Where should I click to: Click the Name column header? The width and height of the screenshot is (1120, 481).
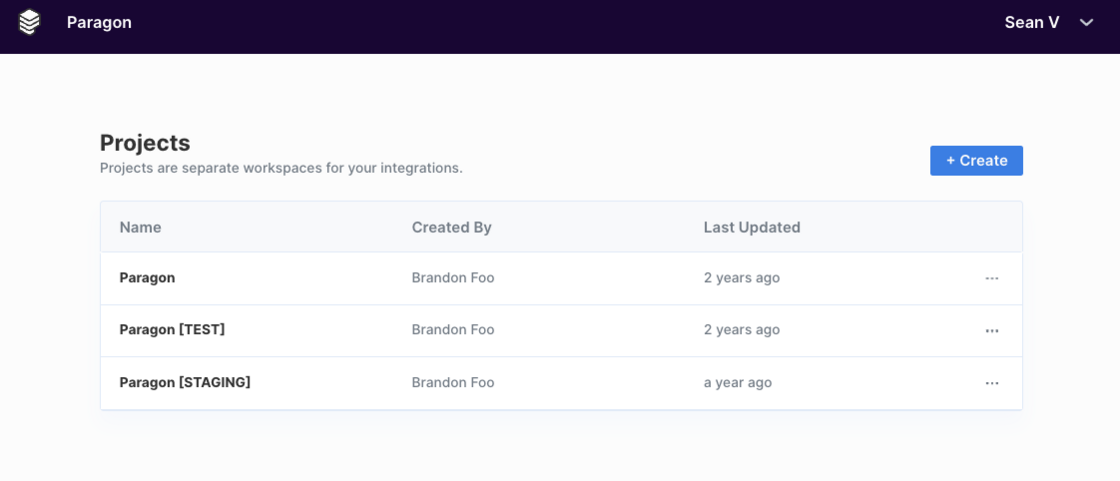[140, 227]
